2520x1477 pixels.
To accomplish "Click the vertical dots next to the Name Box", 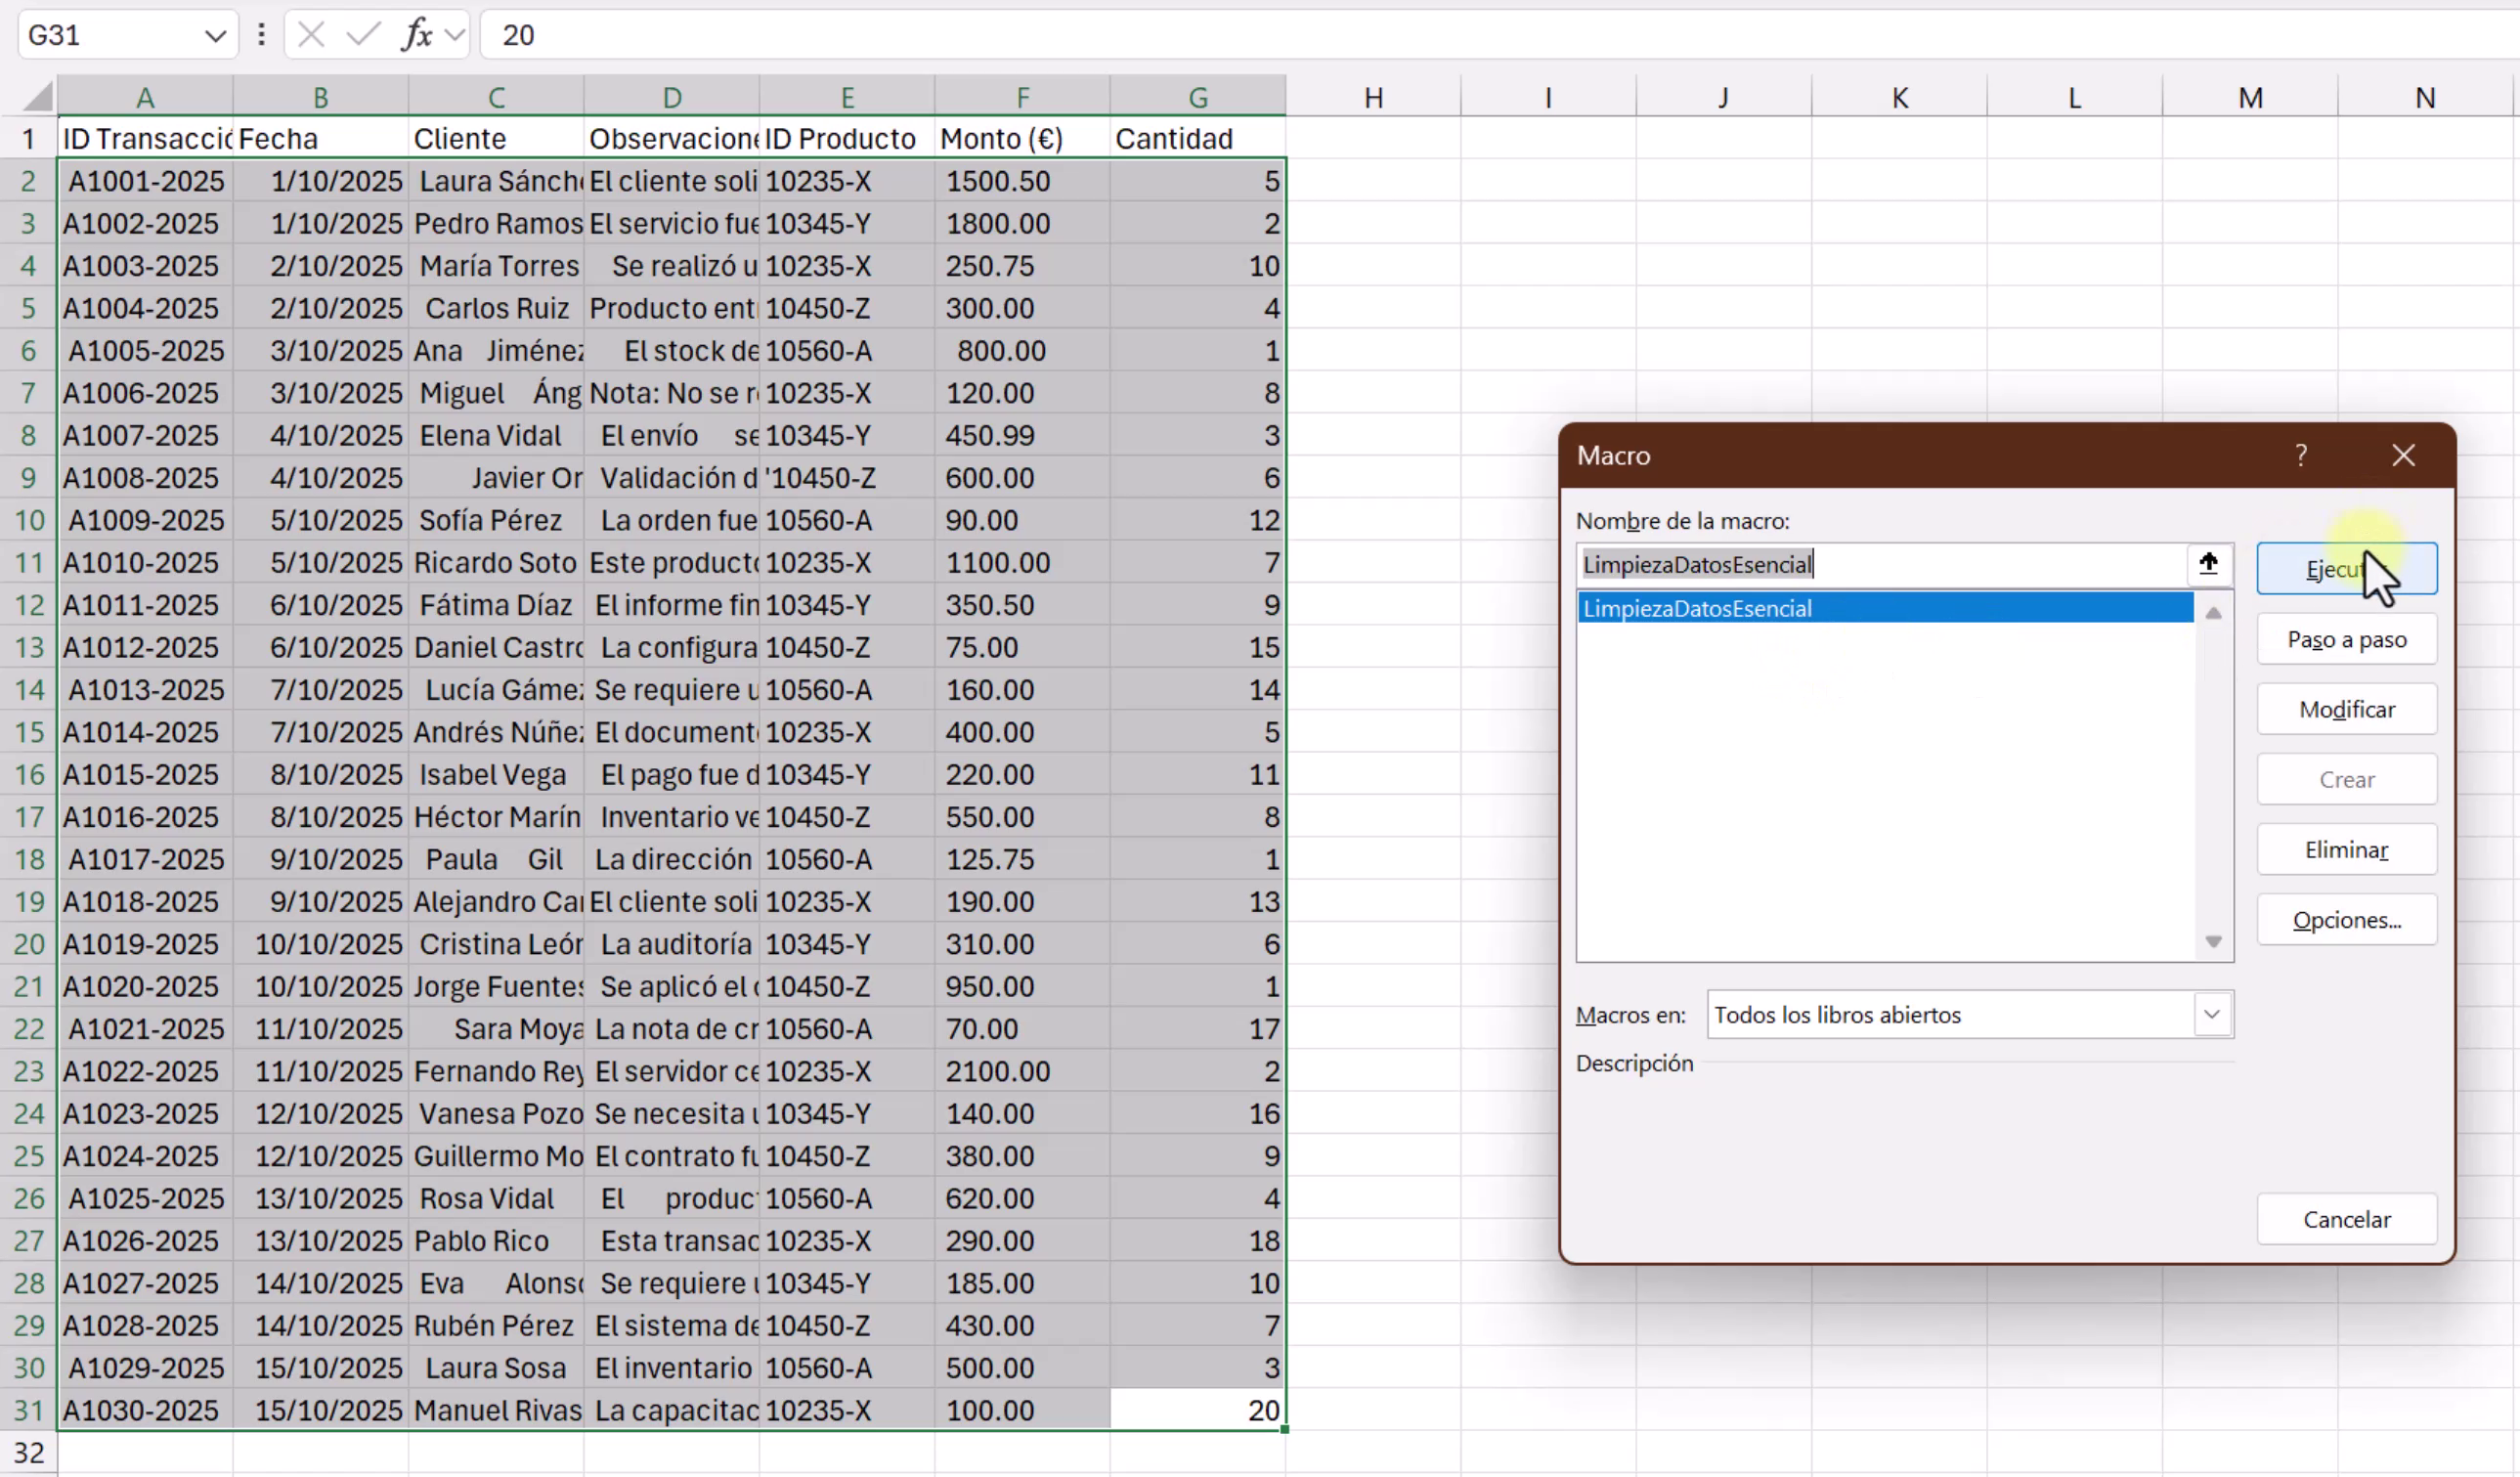I will tap(261, 34).
